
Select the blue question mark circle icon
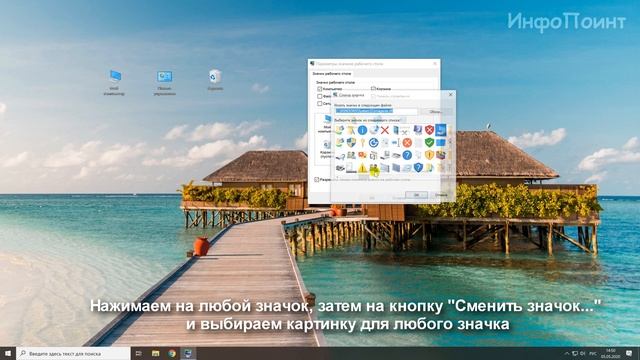pyautogui.click(x=407, y=155)
